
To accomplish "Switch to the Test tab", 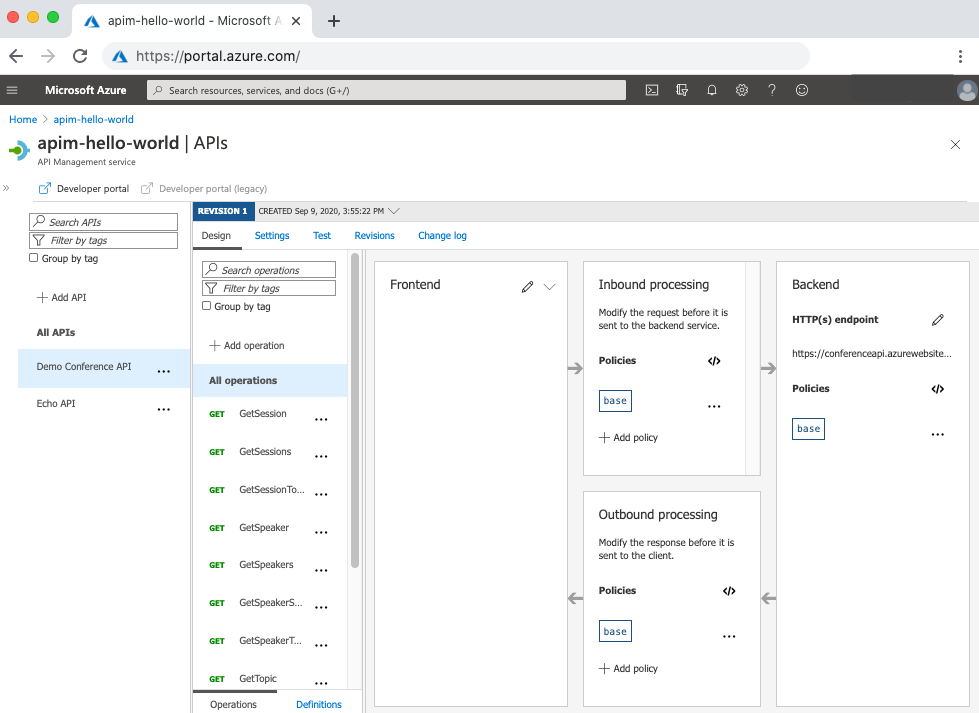I will tap(322, 235).
